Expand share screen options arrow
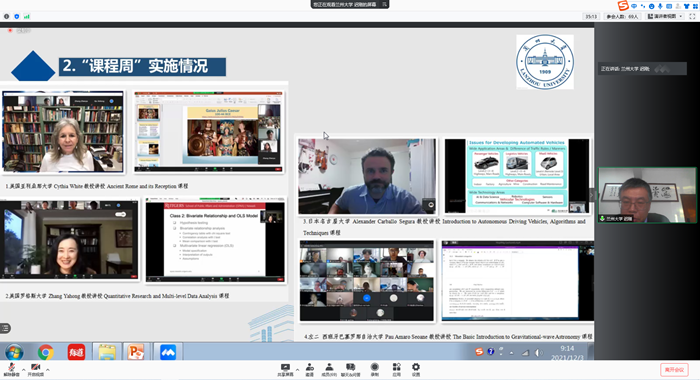Screen dimensions: 700x380 click(x=297, y=370)
